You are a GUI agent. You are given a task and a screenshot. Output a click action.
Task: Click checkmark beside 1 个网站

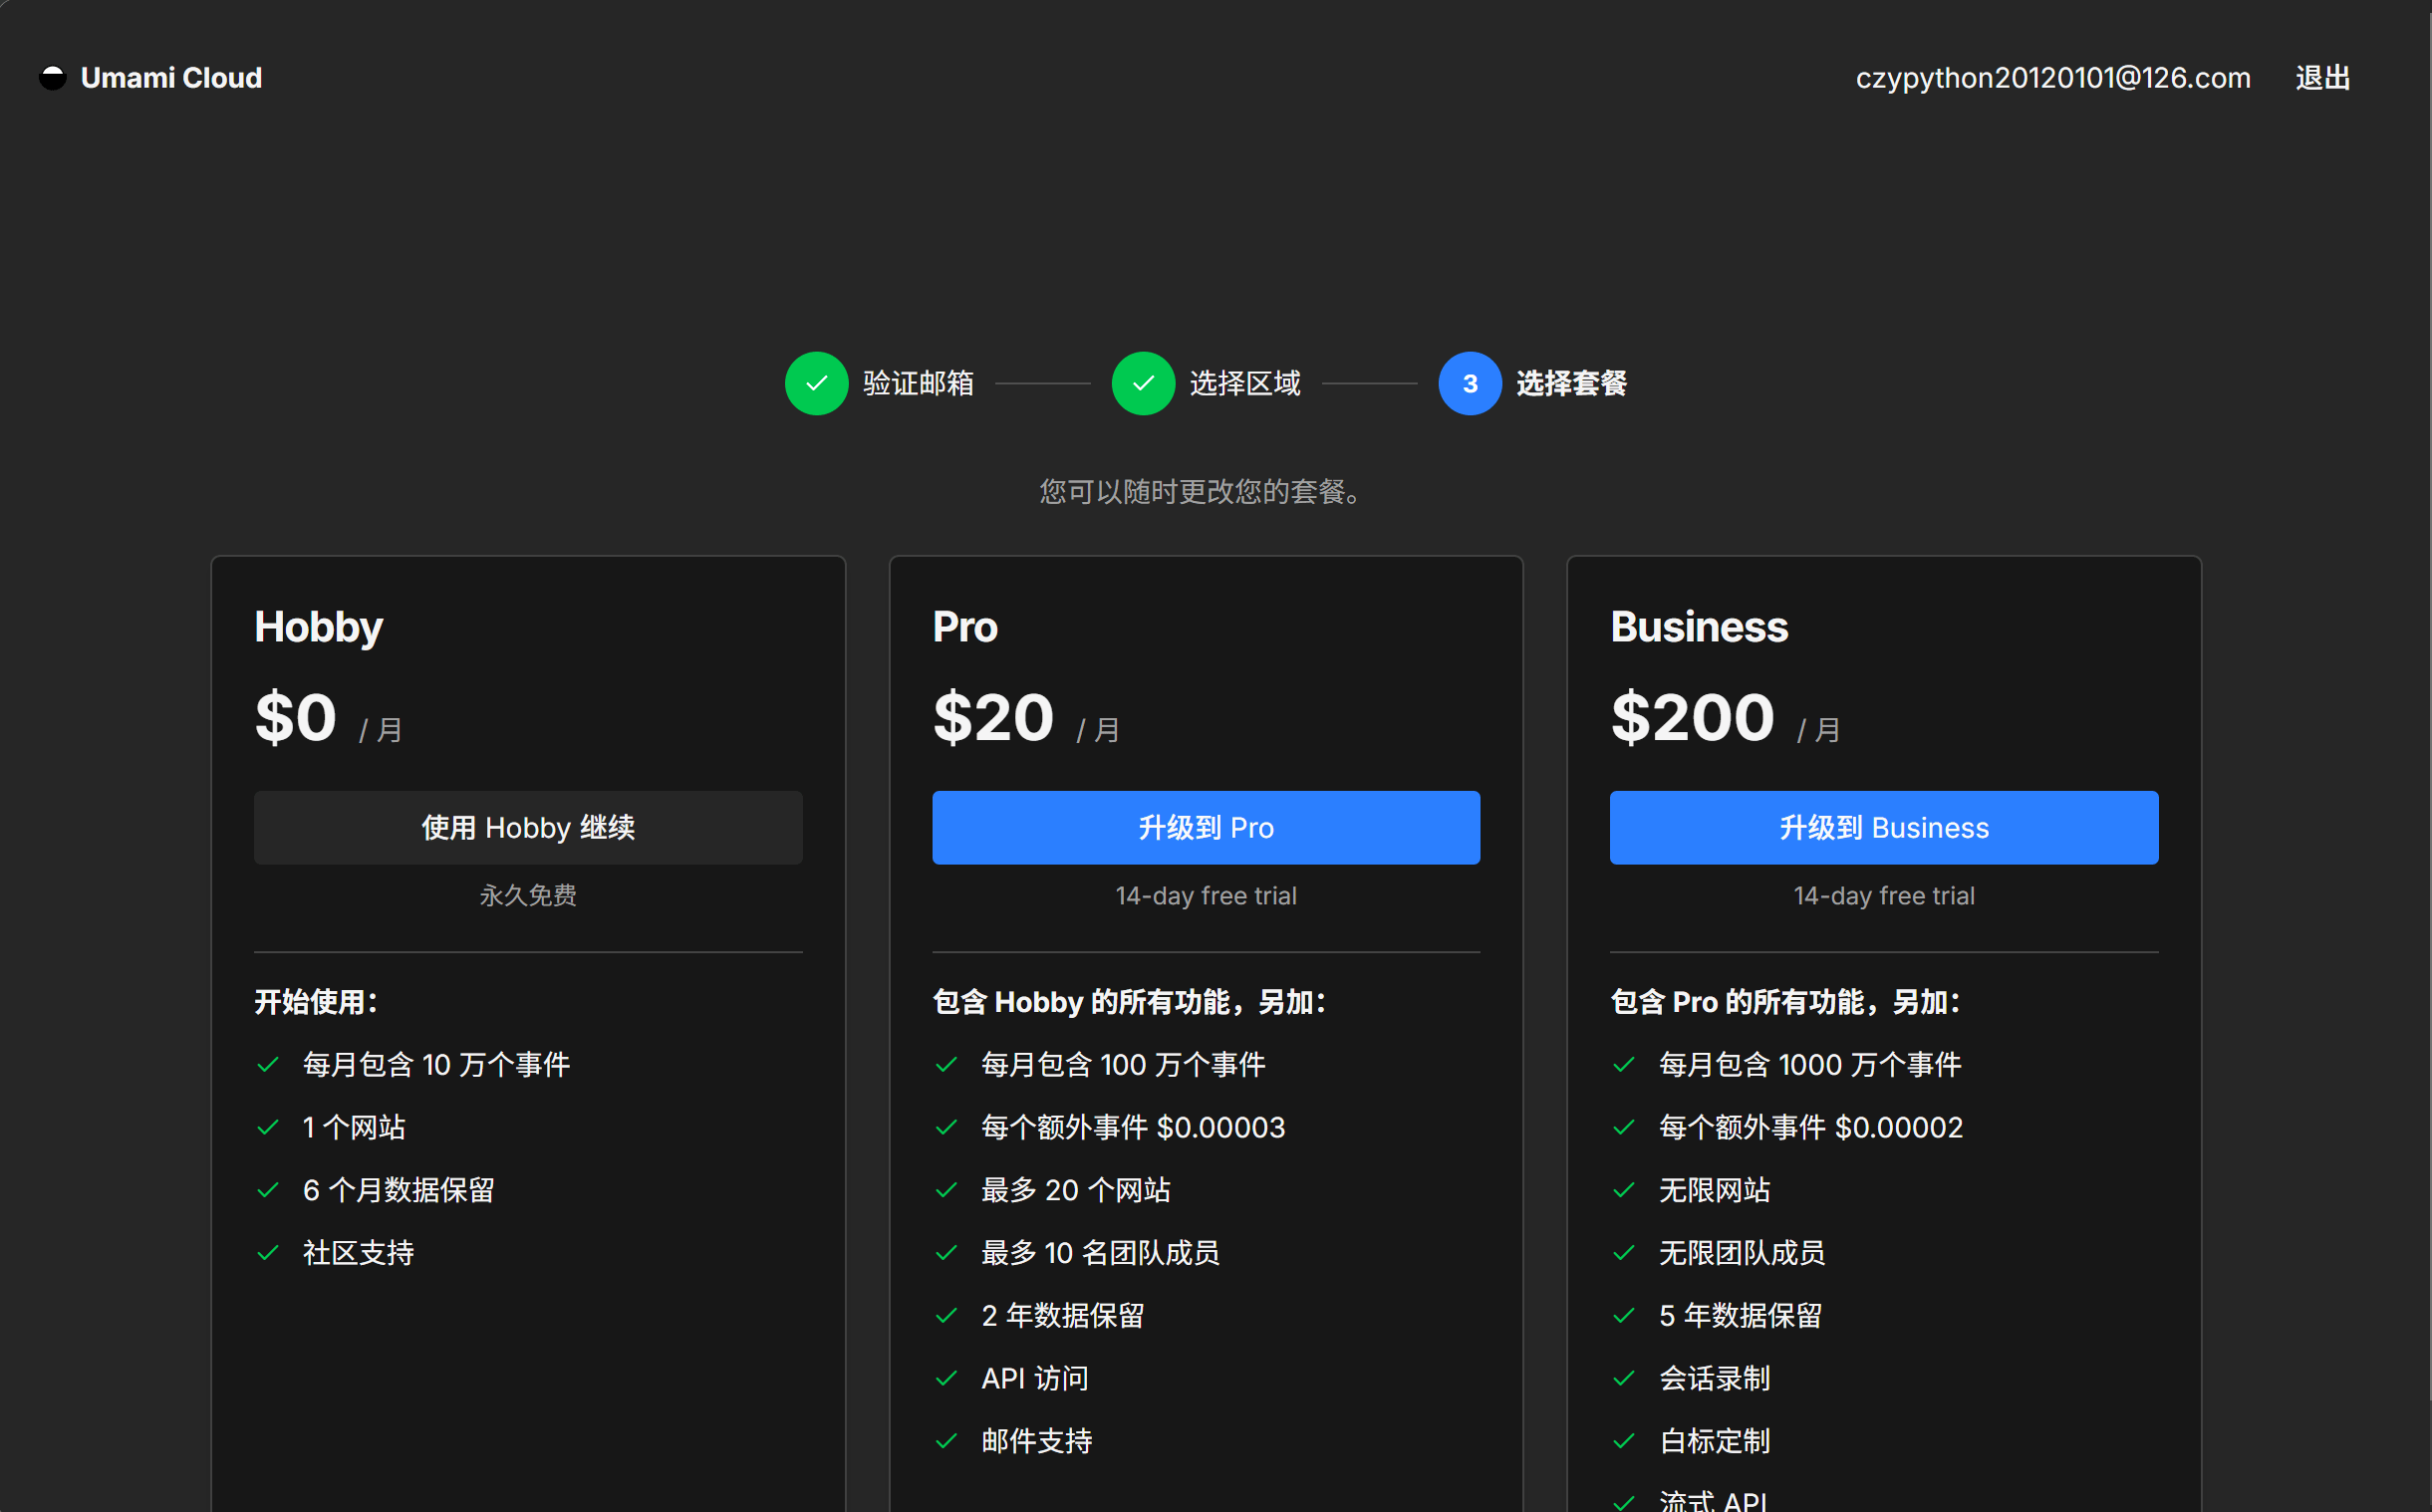coord(268,1128)
